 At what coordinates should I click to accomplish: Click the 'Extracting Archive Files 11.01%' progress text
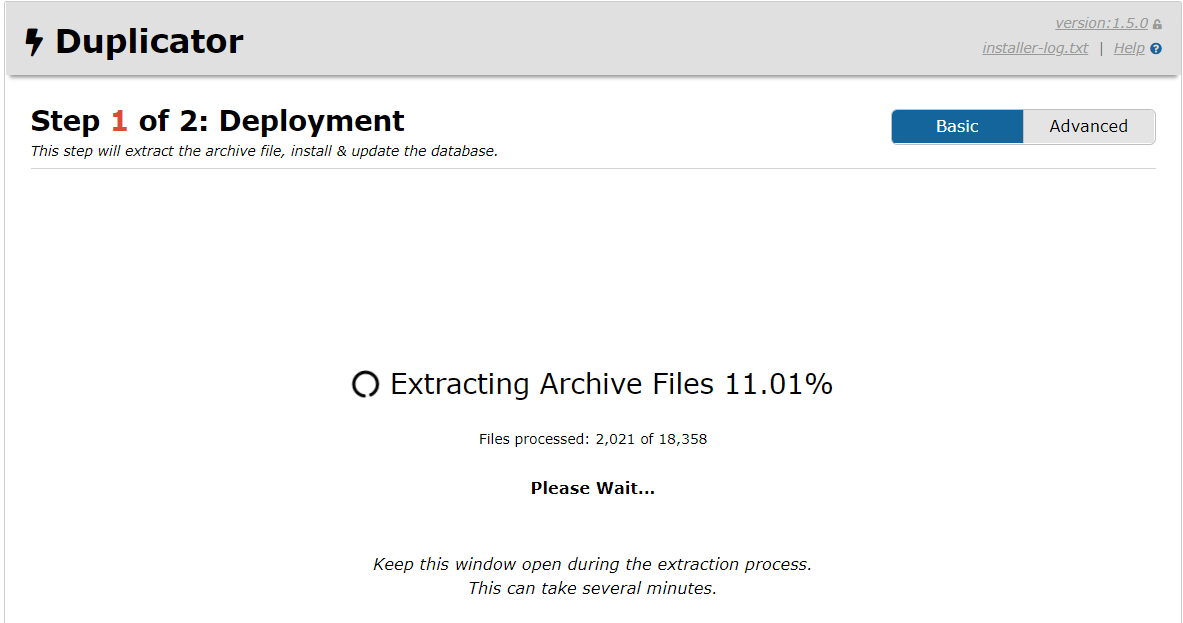(611, 385)
